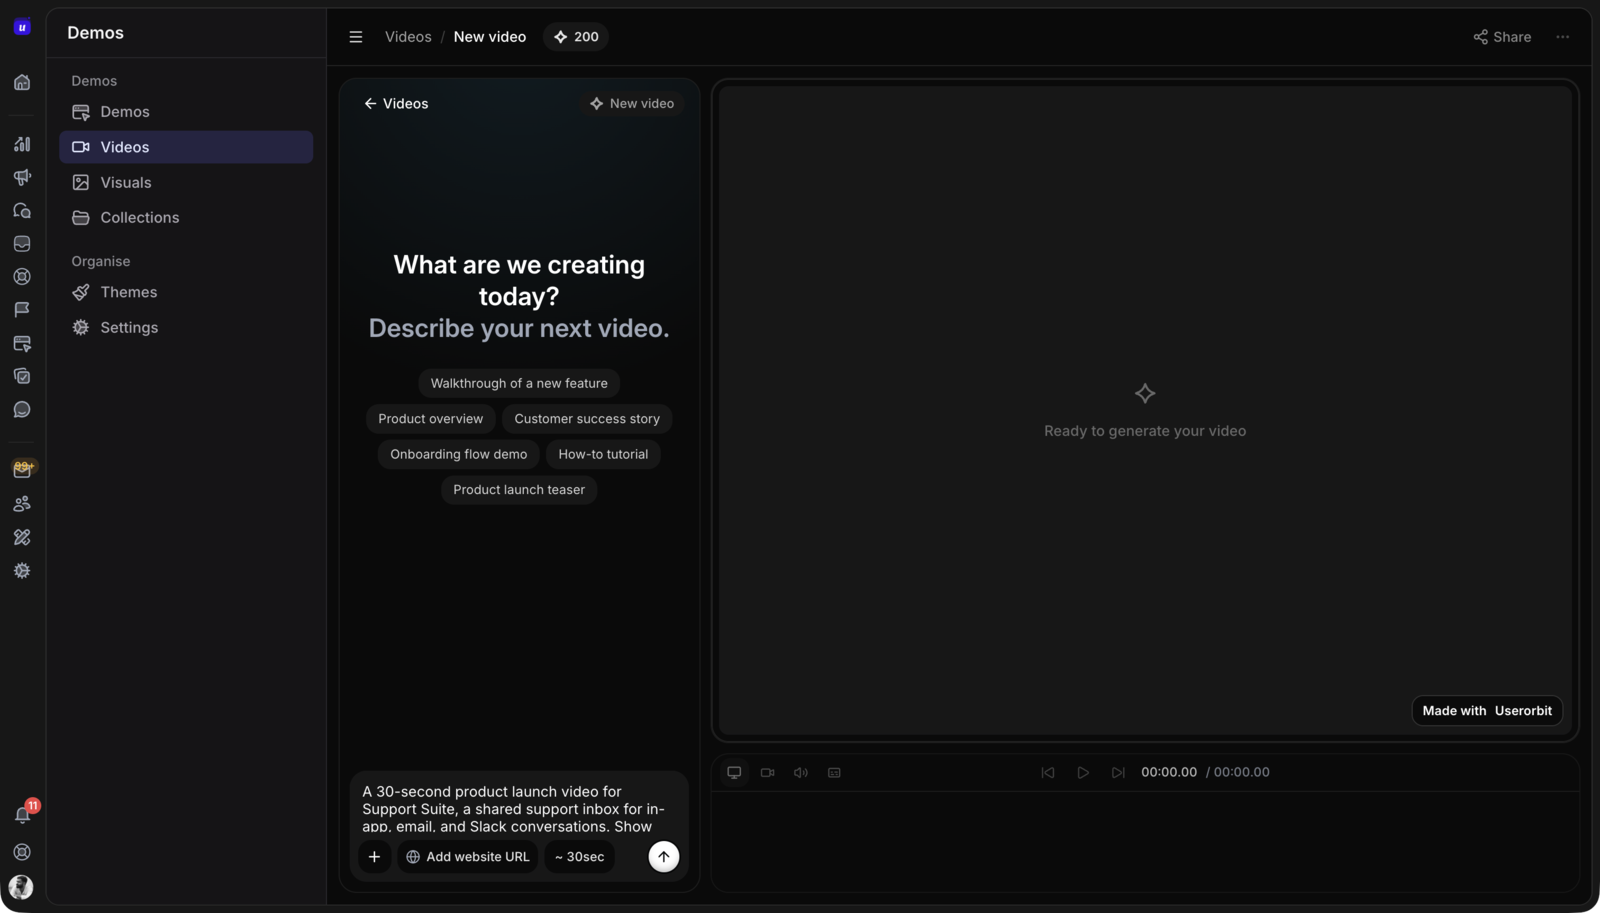
Task: Toggle the sidebar with hamburger icon
Action: point(355,37)
